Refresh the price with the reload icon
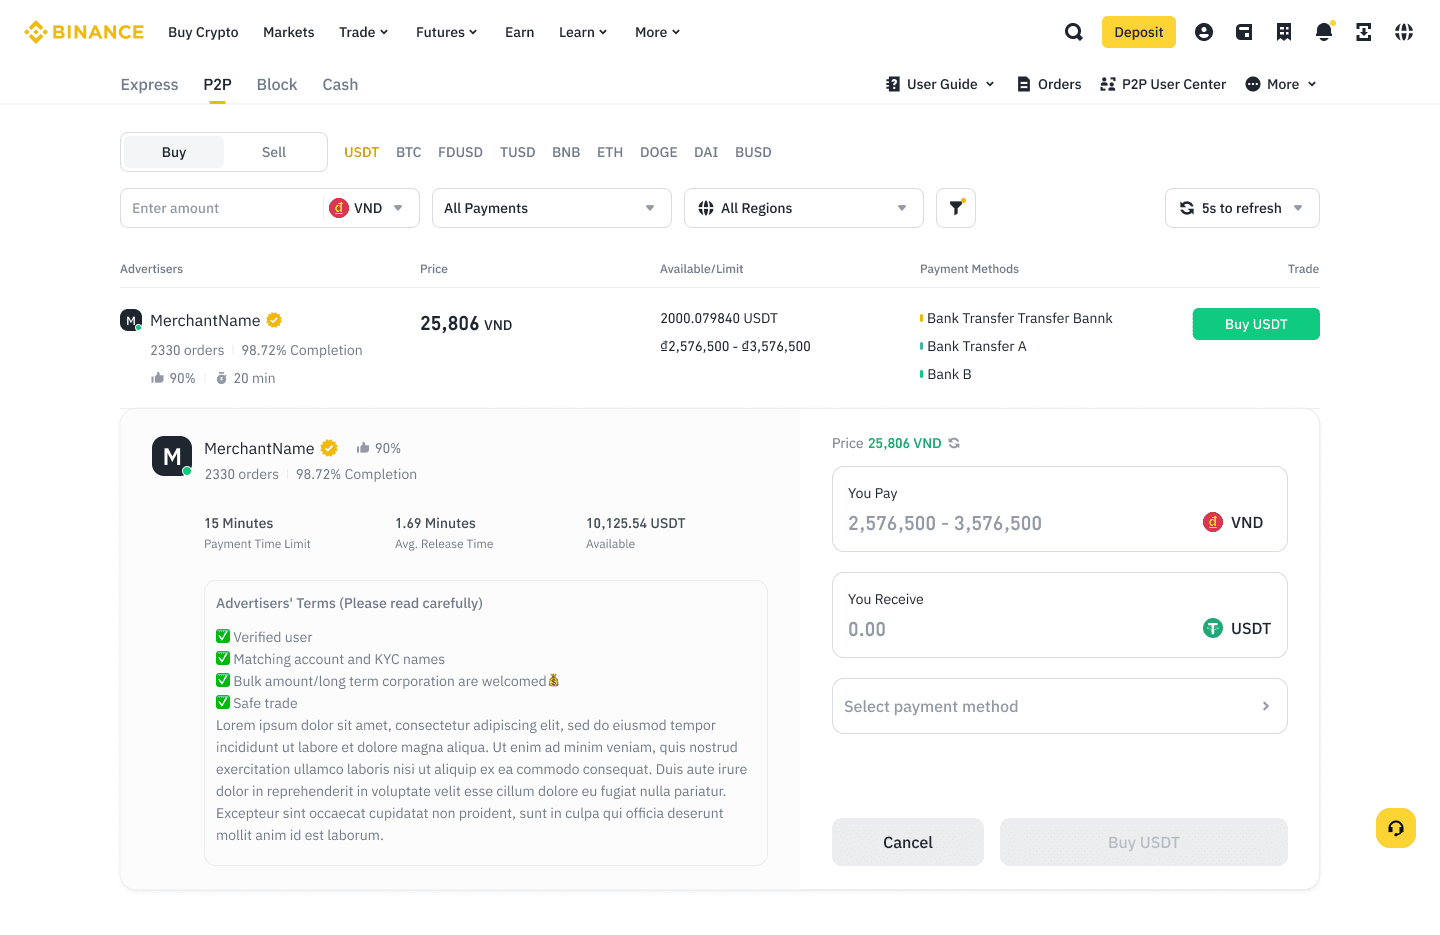 (x=954, y=443)
